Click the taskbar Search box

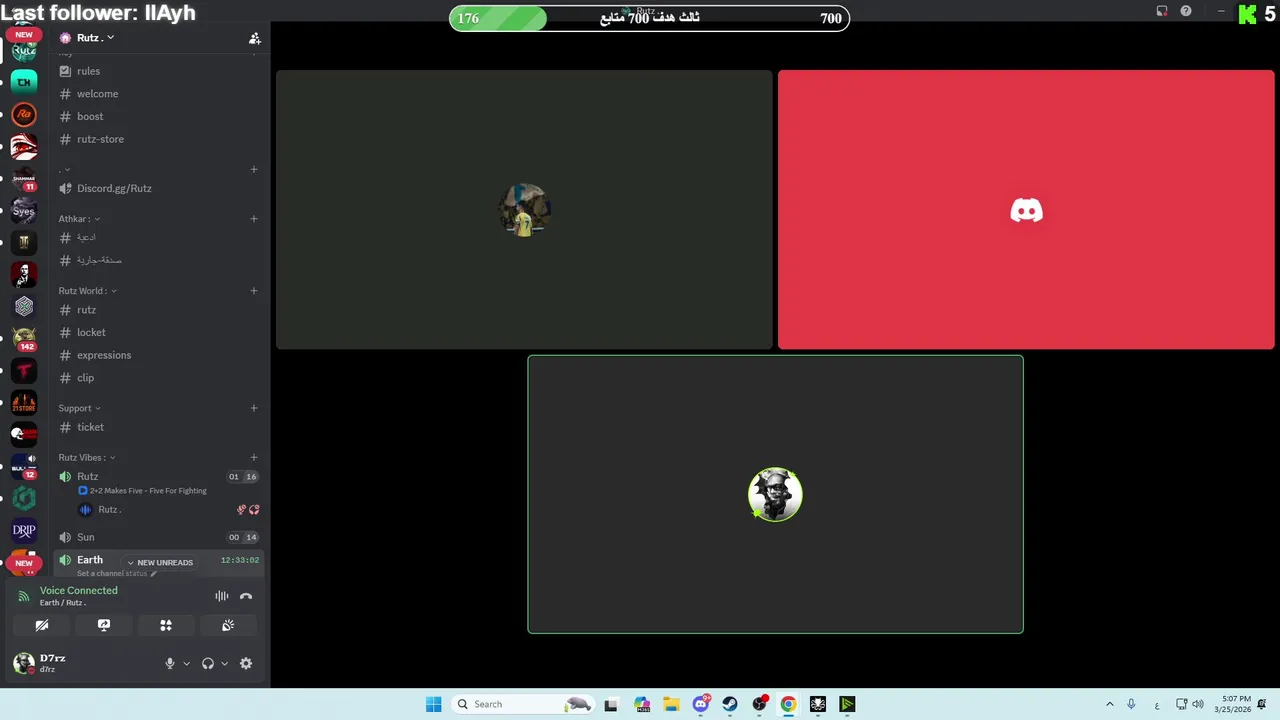[x=523, y=704]
